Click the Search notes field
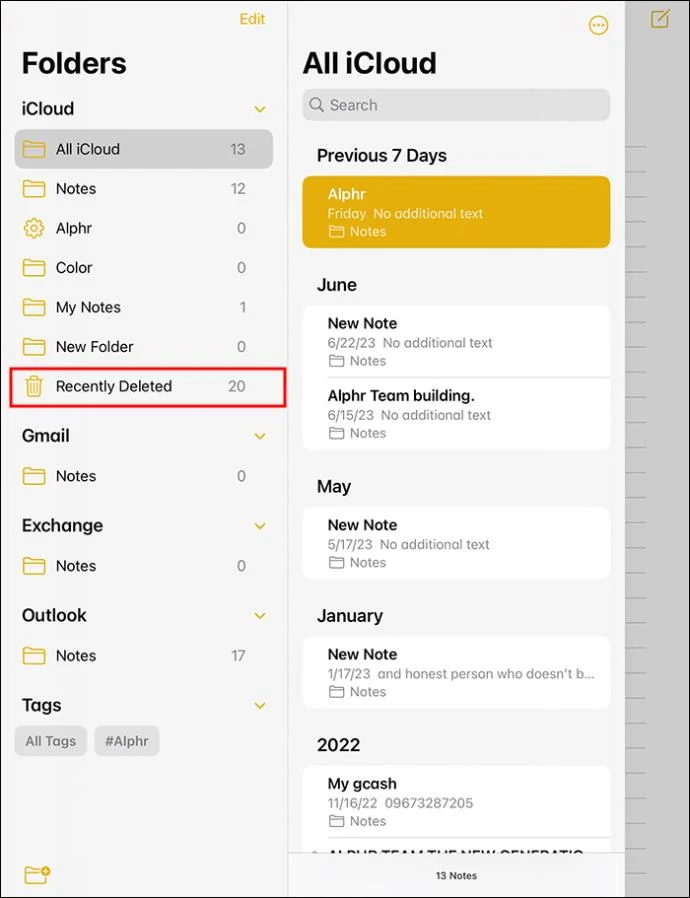The width and height of the screenshot is (690, 898). tap(456, 105)
